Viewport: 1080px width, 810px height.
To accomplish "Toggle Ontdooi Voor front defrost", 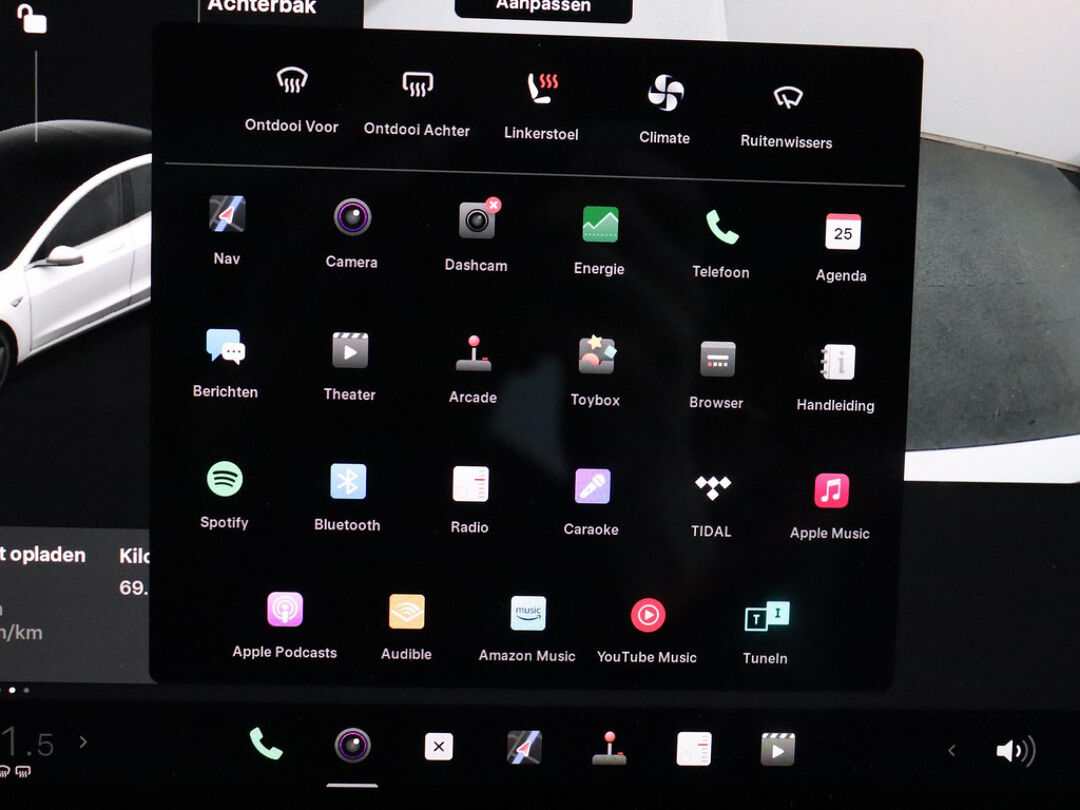I will pyautogui.click(x=292, y=81).
